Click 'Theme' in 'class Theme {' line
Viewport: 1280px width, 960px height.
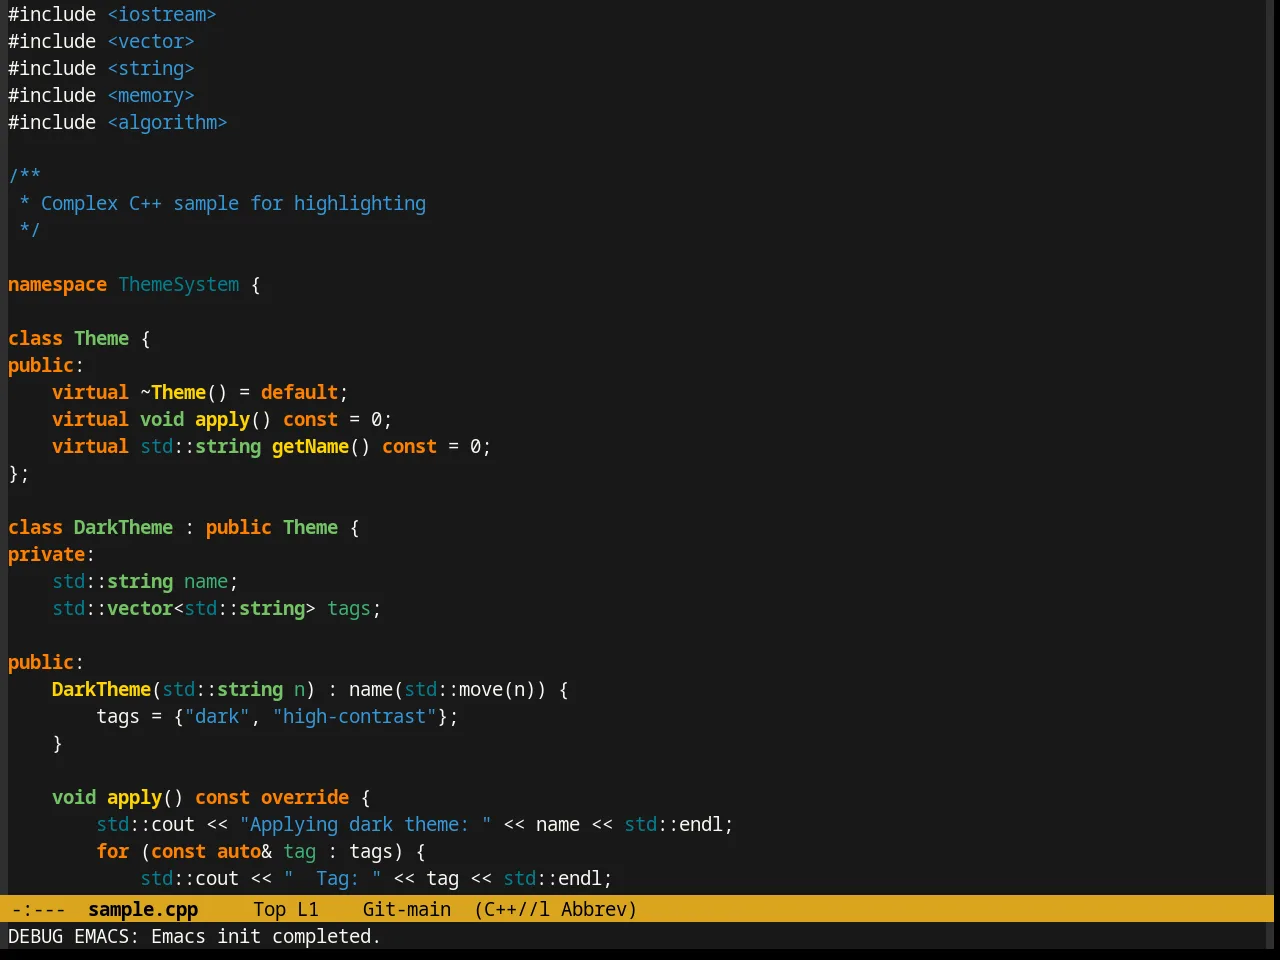pos(101,338)
